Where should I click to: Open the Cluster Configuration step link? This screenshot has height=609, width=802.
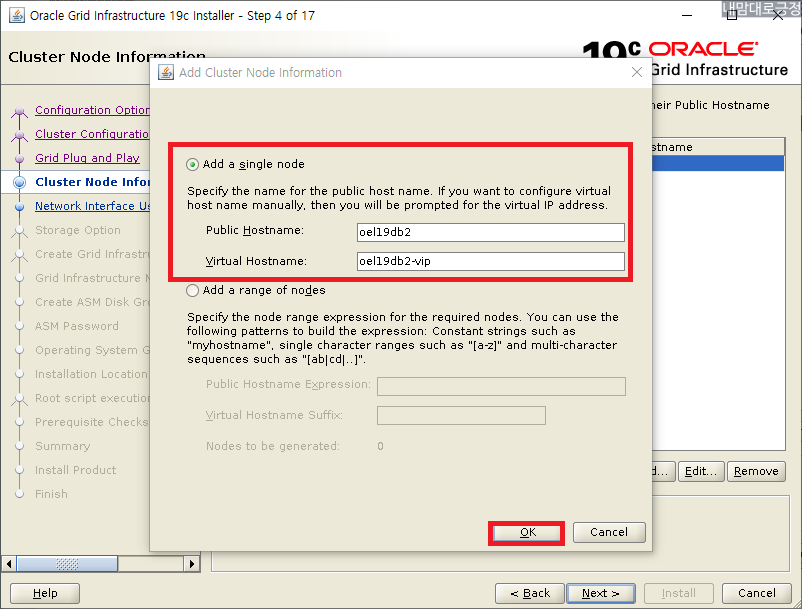(92, 134)
